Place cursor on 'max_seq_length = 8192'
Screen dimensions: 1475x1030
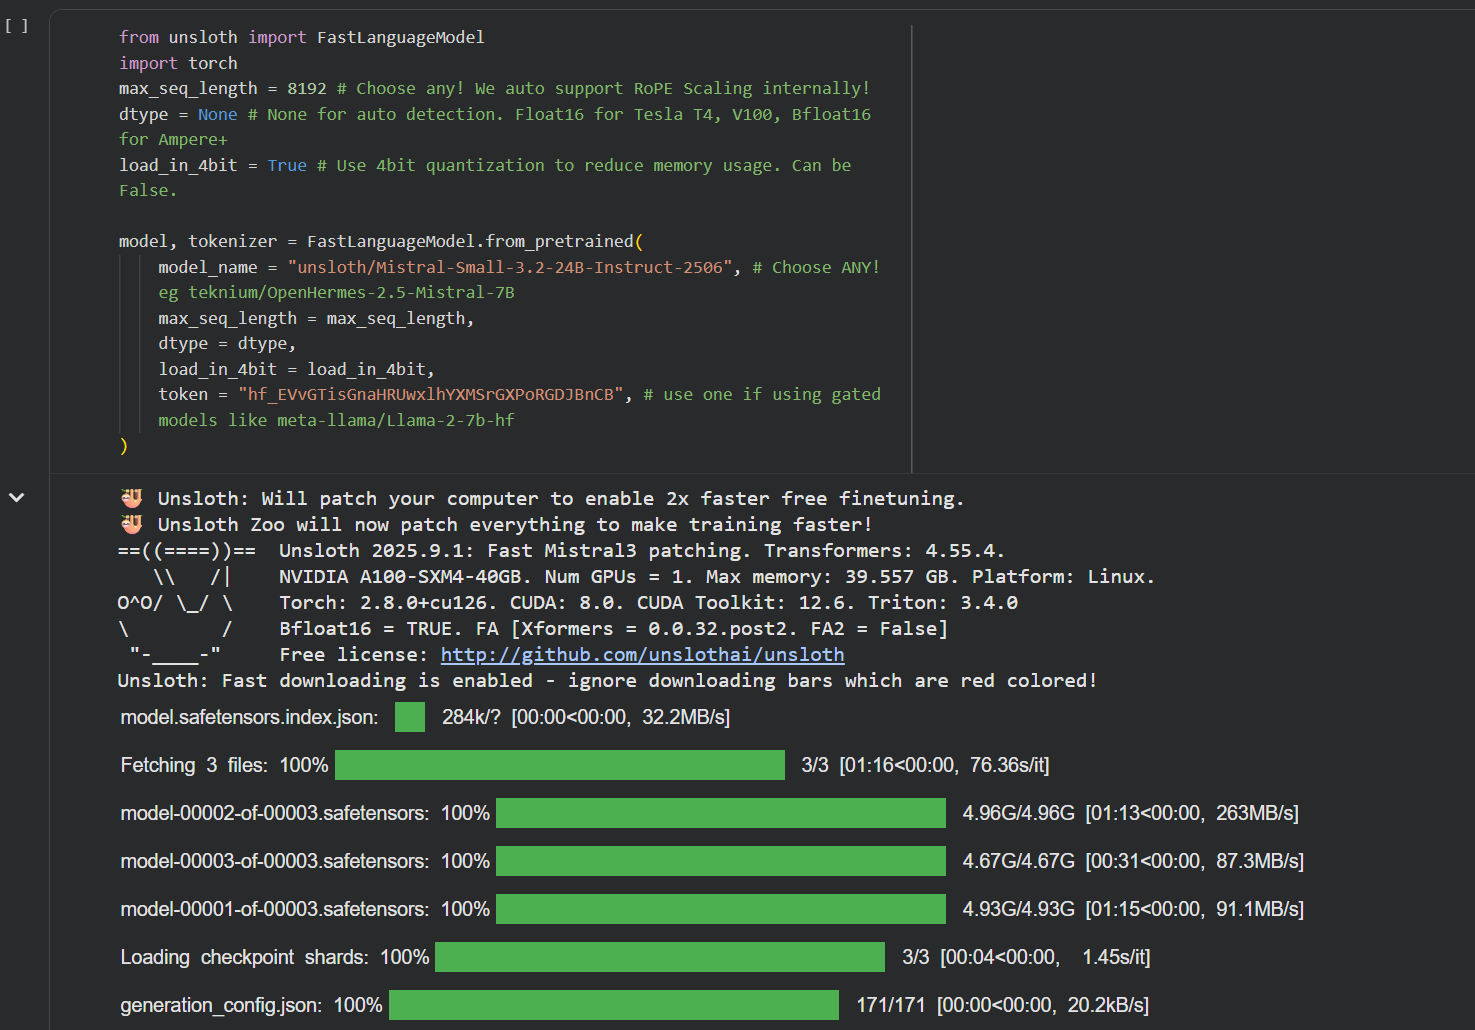pos(222,88)
